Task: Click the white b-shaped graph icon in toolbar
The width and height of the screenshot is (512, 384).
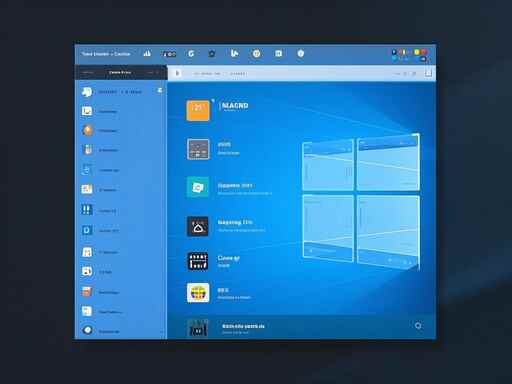Action: 234,53
